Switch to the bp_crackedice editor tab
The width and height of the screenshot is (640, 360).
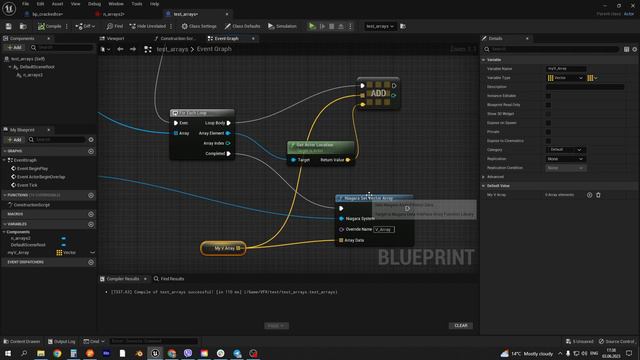coord(47,14)
